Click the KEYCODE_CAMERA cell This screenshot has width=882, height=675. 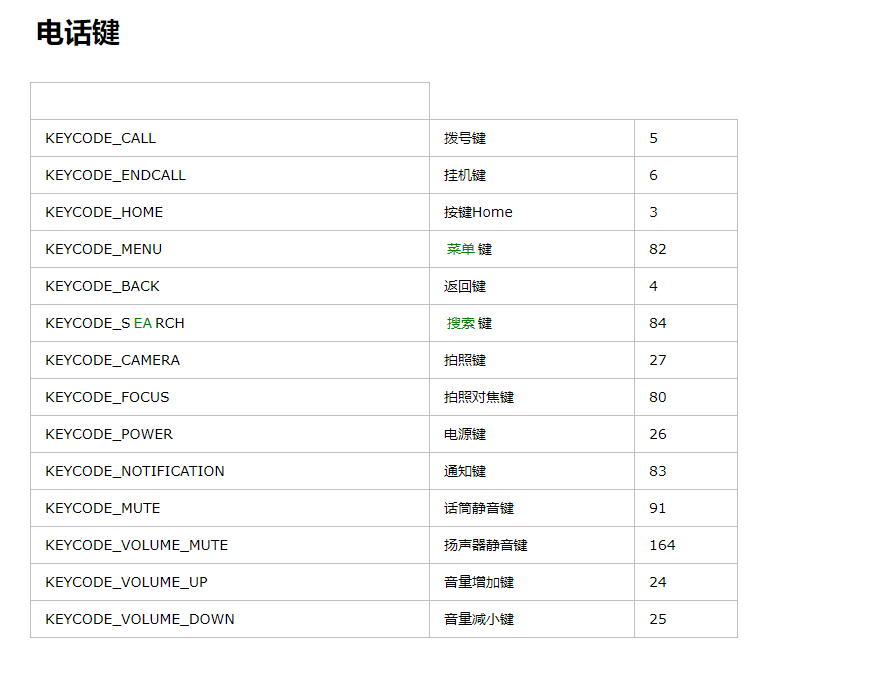230,360
